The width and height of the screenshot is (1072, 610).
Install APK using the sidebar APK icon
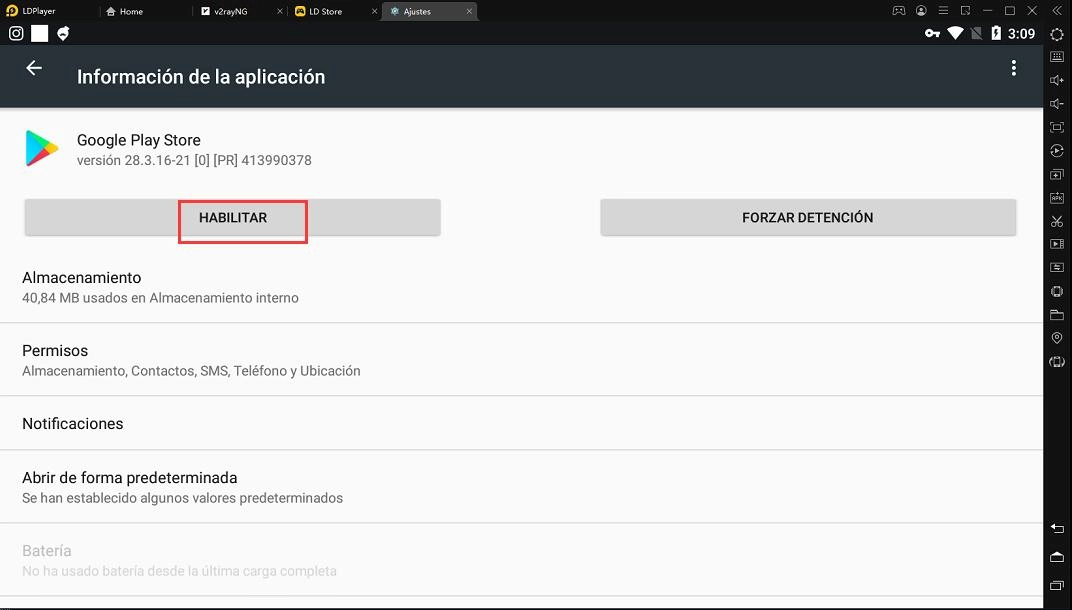1056,198
